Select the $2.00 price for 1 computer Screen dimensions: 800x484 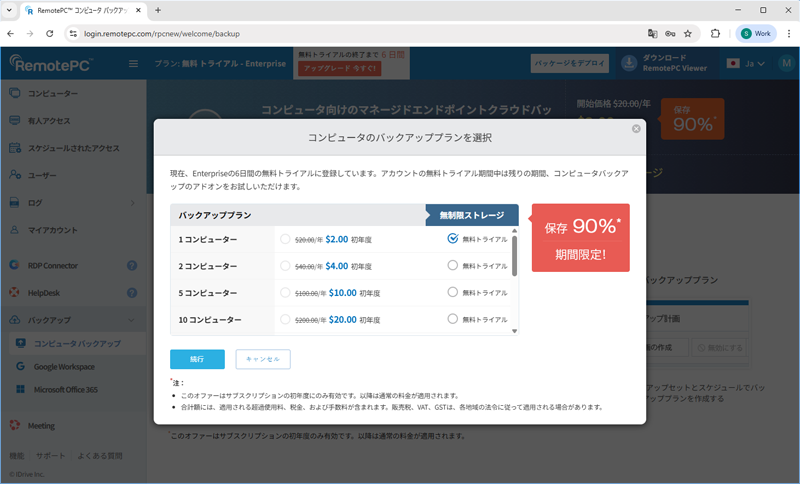(285, 239)
